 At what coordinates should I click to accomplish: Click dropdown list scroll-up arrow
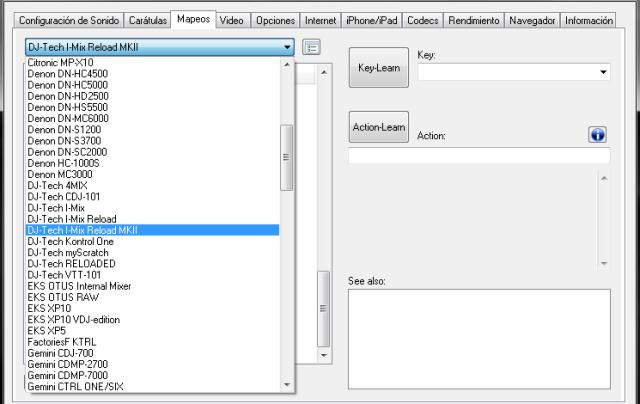287,64
